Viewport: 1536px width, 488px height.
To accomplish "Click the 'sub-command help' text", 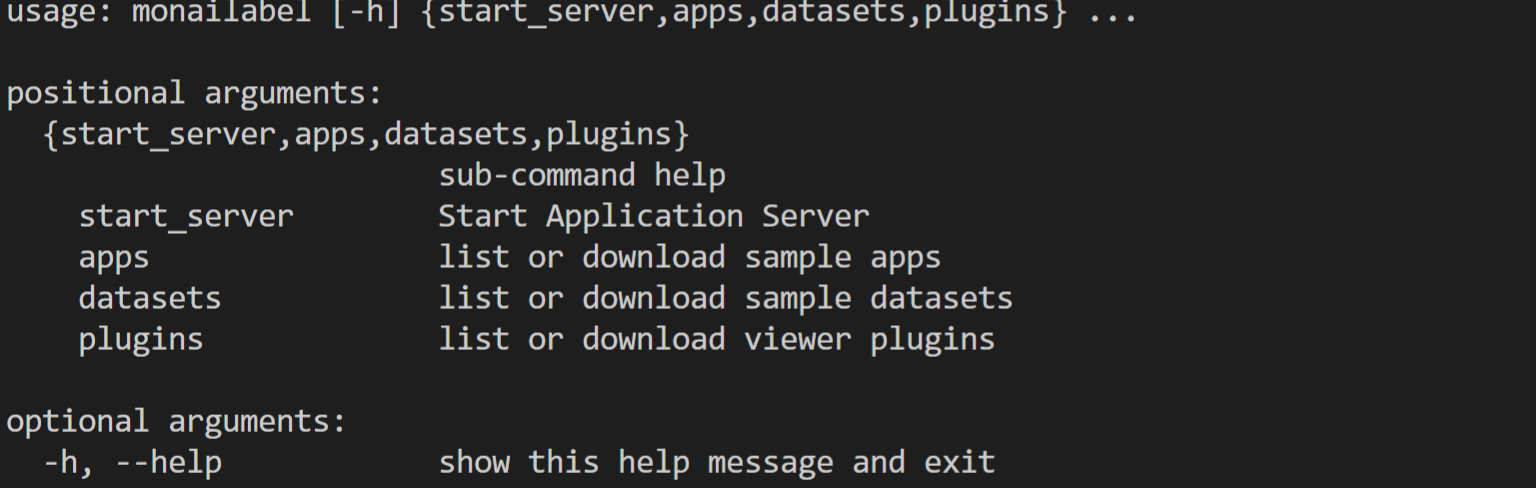I will (582, 175).
